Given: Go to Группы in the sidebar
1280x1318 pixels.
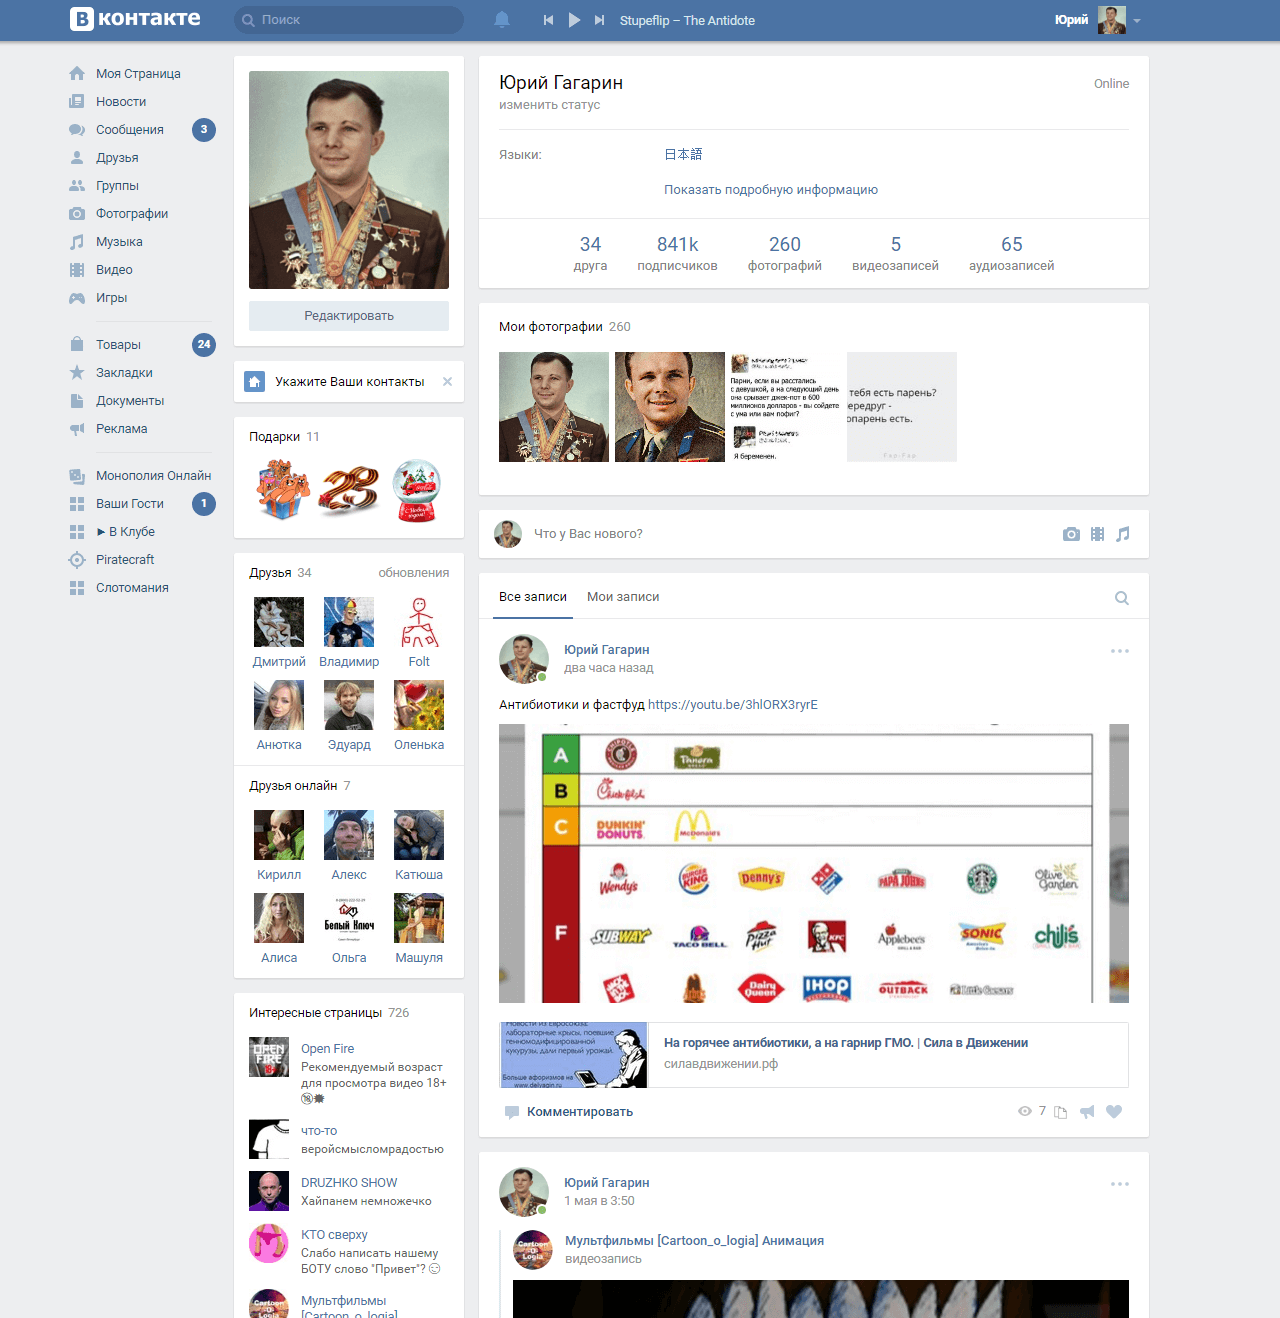Looking at the screenshot, I should pos(117,186).
